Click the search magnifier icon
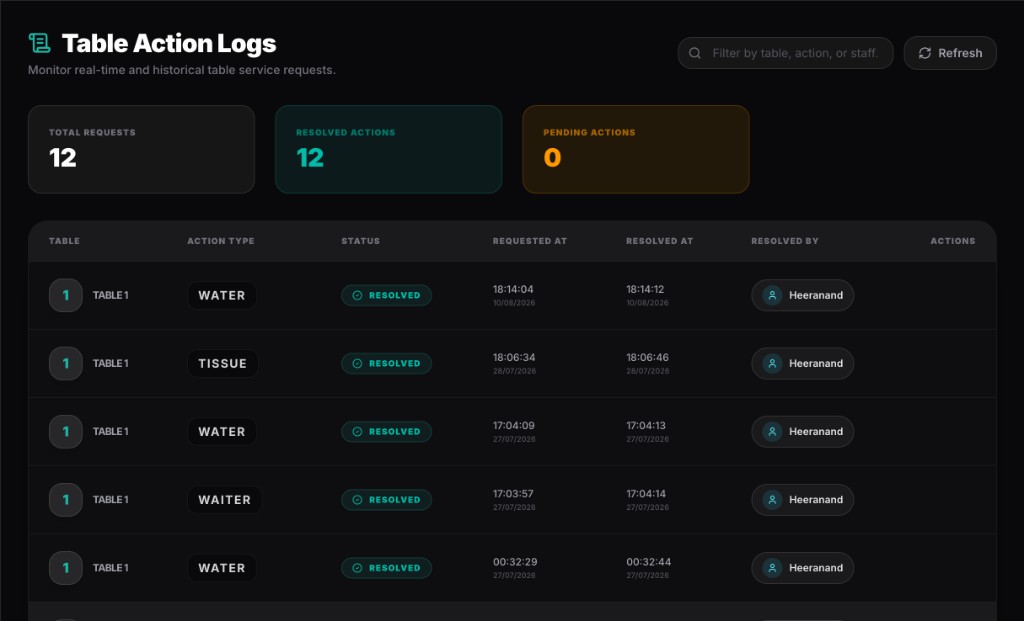 pos(695,53)
